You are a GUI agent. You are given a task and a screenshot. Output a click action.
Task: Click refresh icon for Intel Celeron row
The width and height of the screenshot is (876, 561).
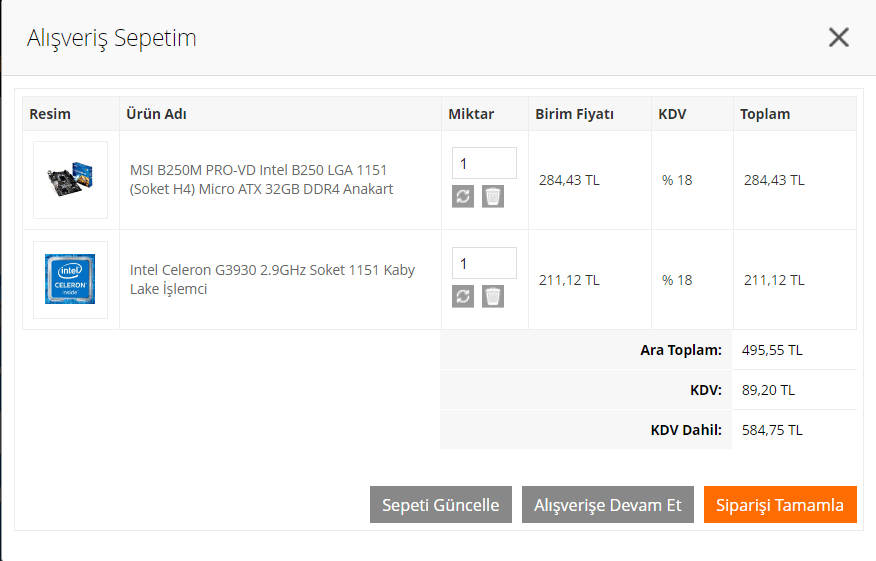coord(462,296)
